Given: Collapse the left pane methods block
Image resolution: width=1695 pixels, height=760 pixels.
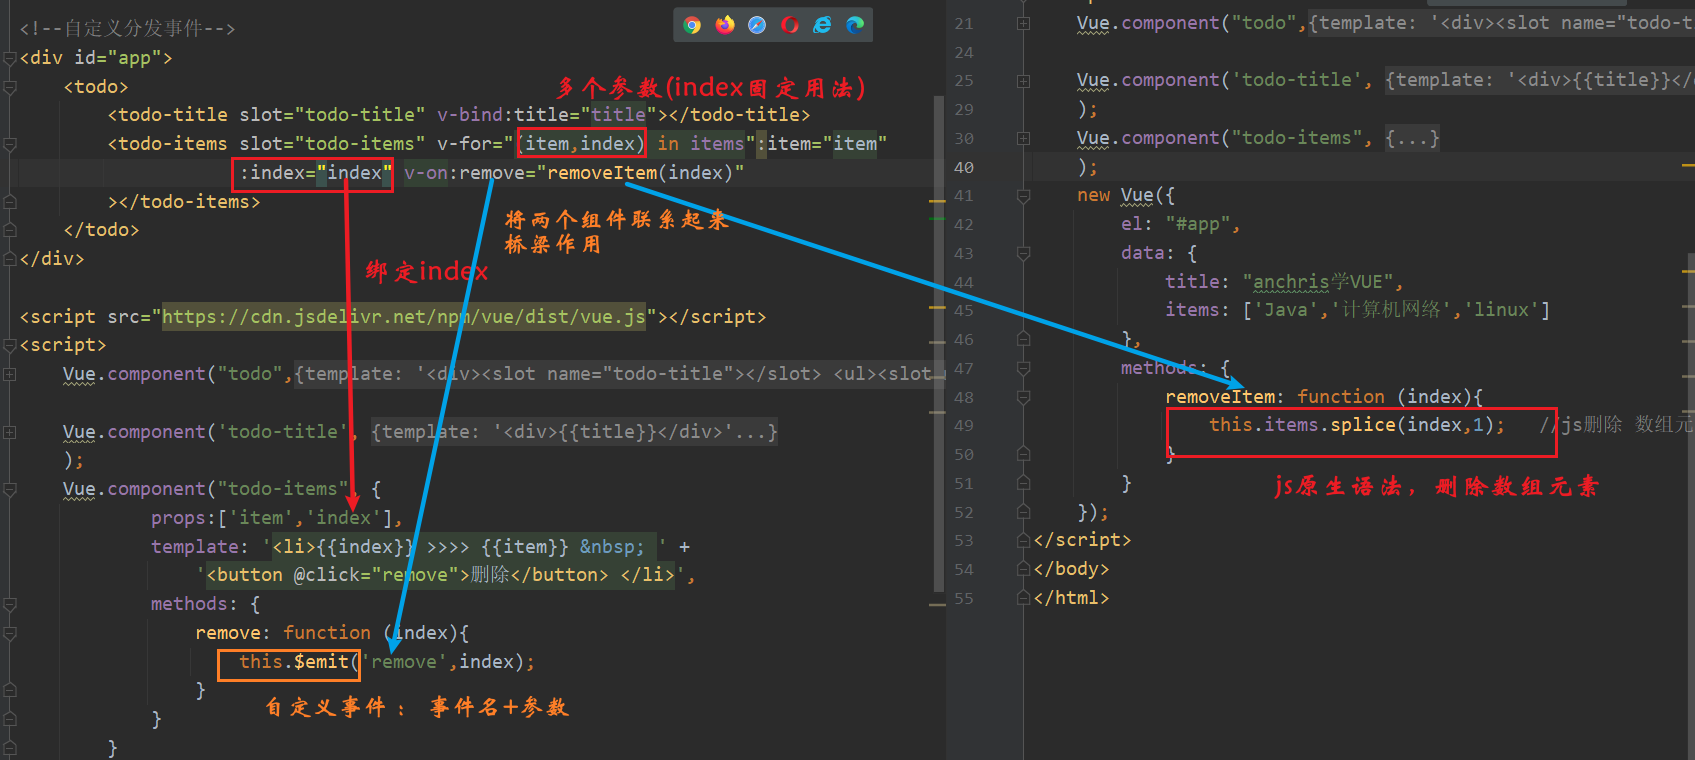Looking at the screenshot, I should click(x=9, y=604).
